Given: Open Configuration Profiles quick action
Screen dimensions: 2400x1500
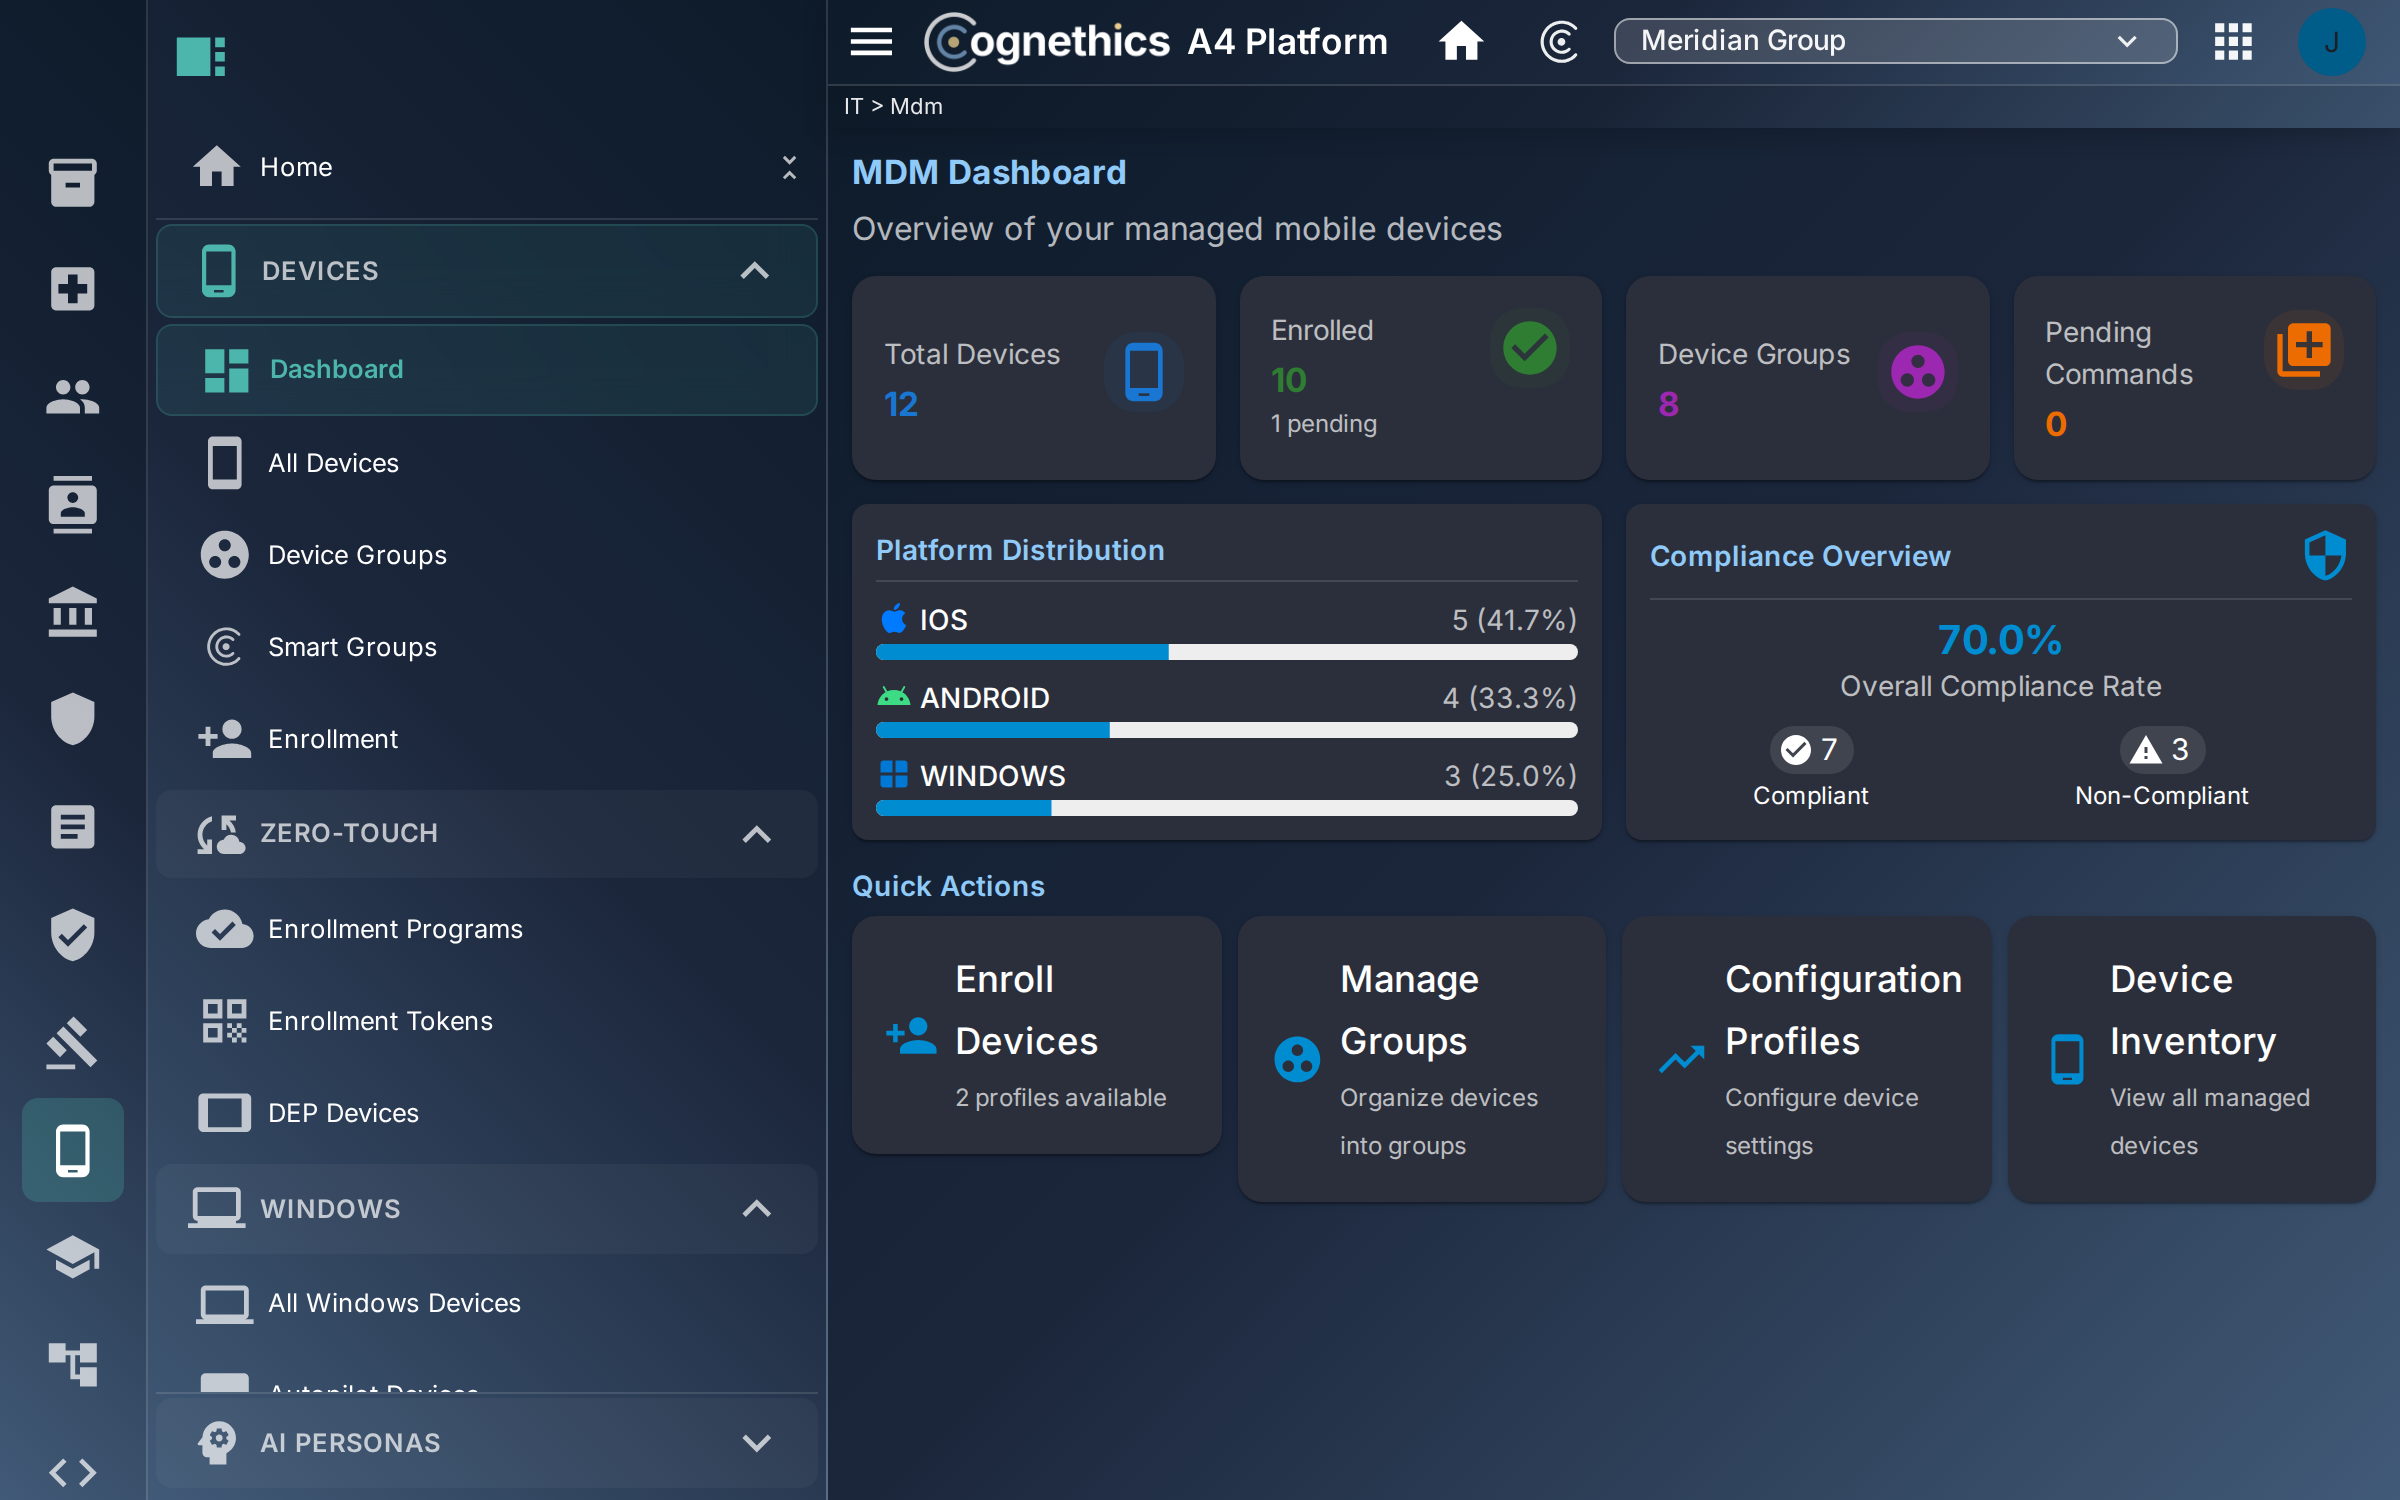Looking at the screenshot, I should point(1806,1059).
